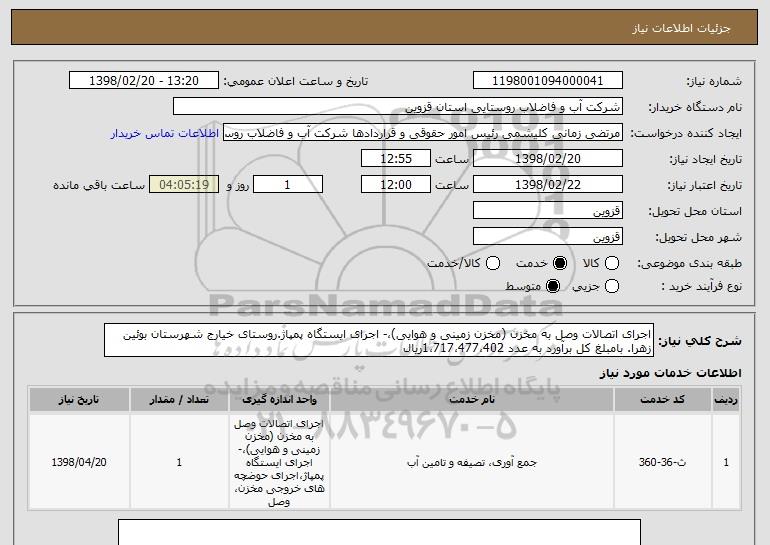The width and height of the screenshot is (770, 545).
Task: Click the تاریخ نیاز column header
Action: point(79,400)
